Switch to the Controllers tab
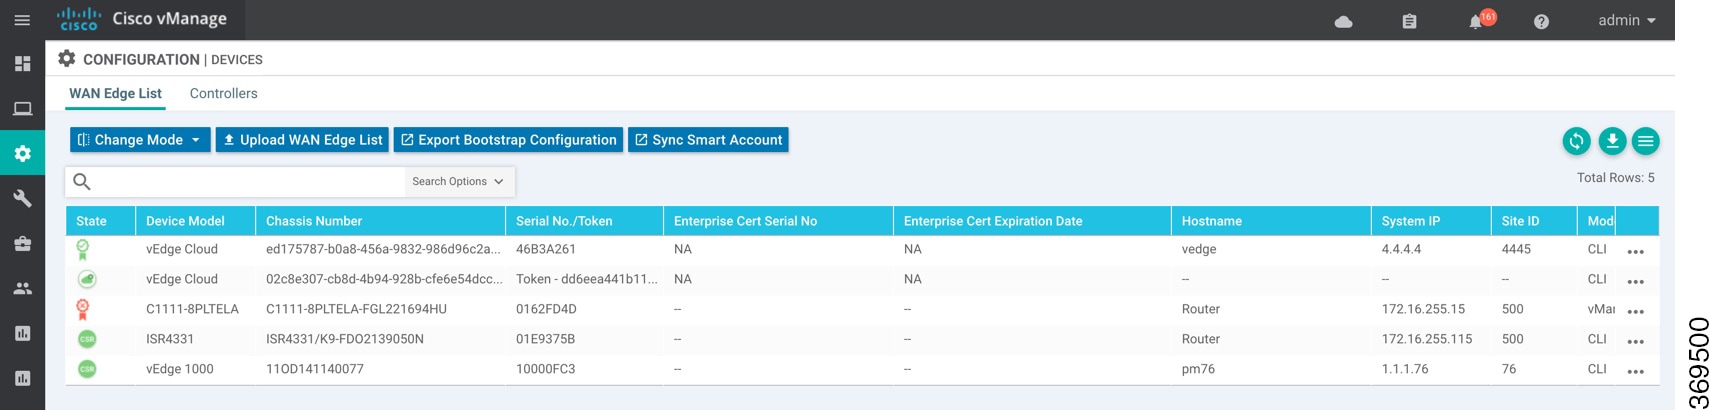Screen dimensions: 1709x410 click(224, 93)
